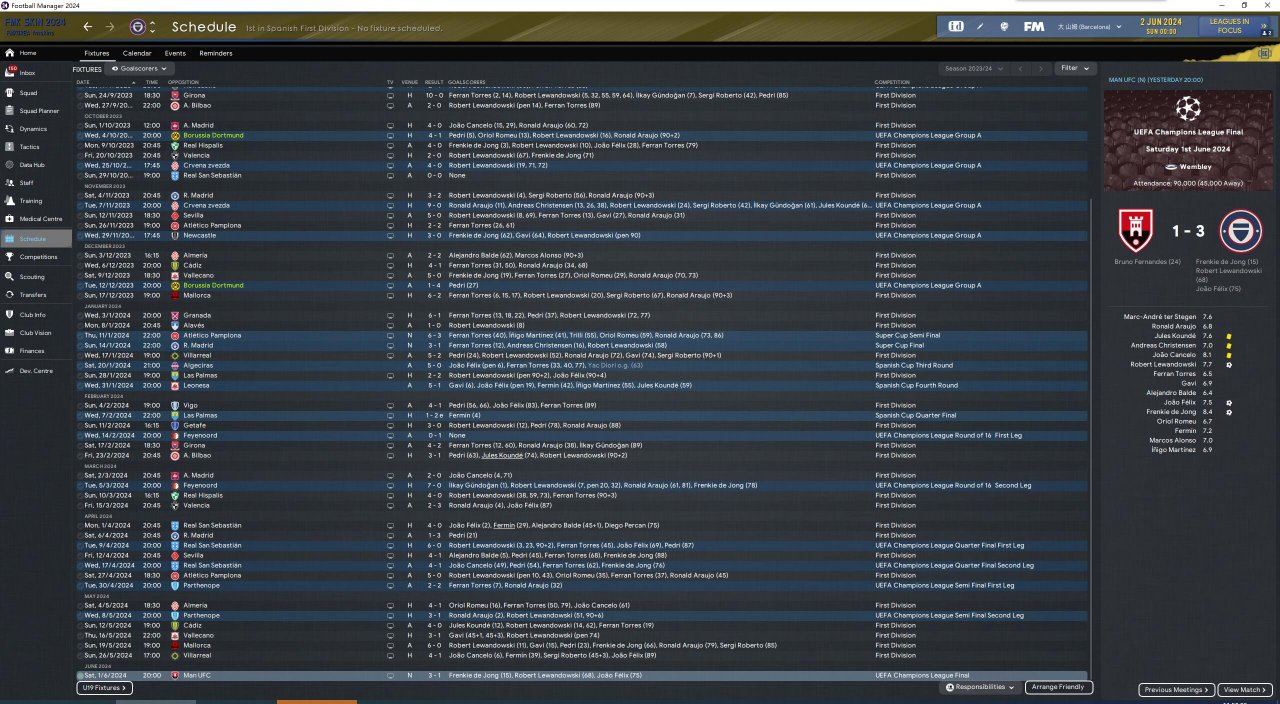
Task: Open Man UFC Champions League Final row
Action: pos(581,676)
